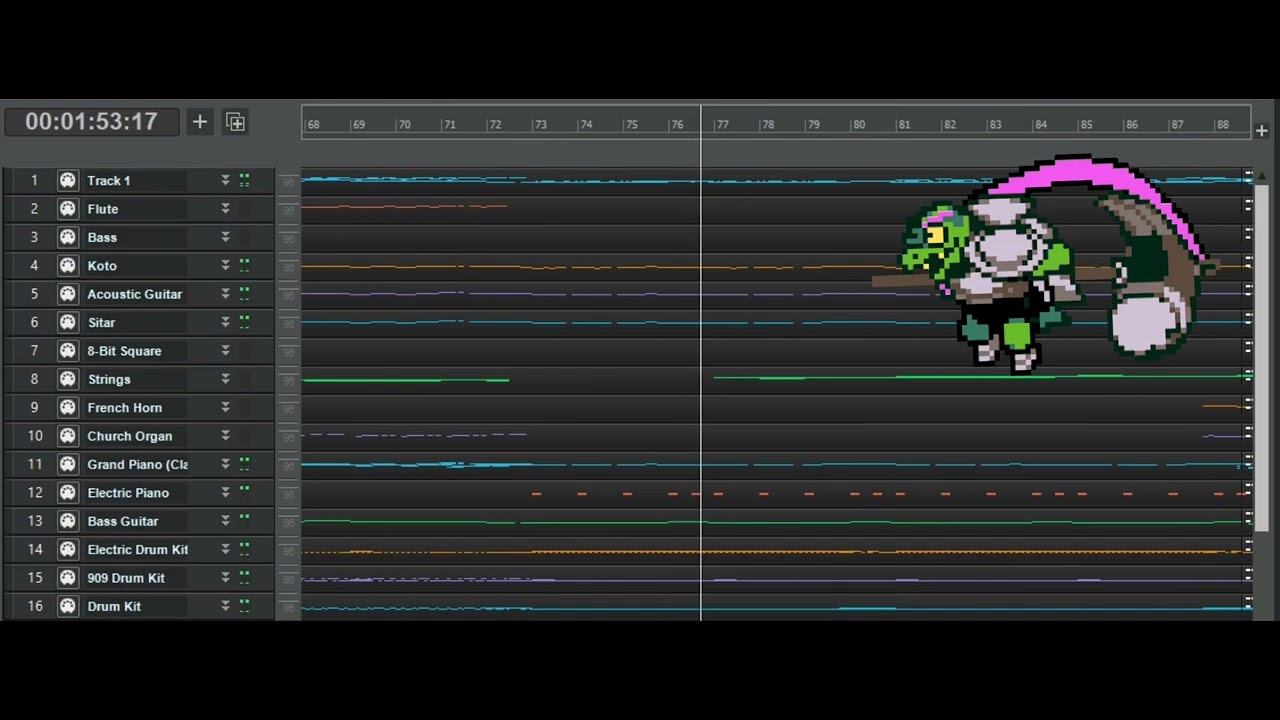The width and height of the screenshot is (1280, 720).
Task: Click the Electric Piano track's MIDI icon
Action: point(67,493)
